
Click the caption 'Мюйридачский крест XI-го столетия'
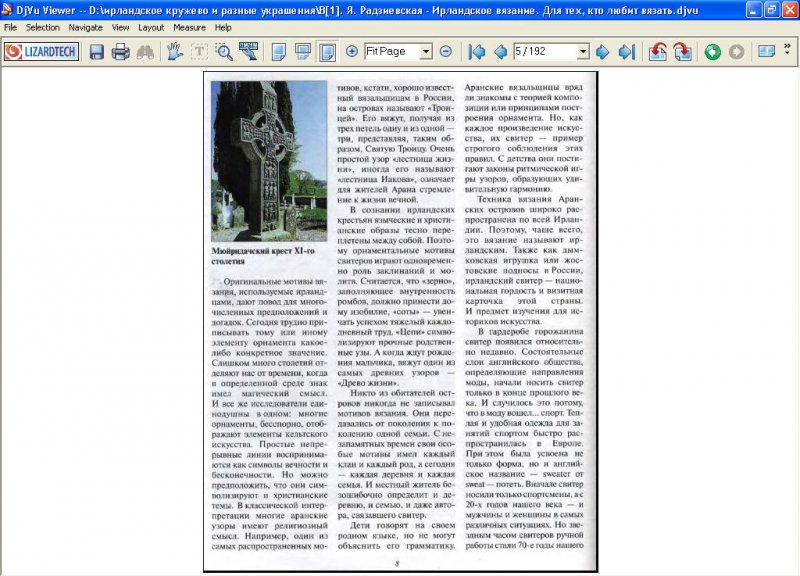coord(263,256)
